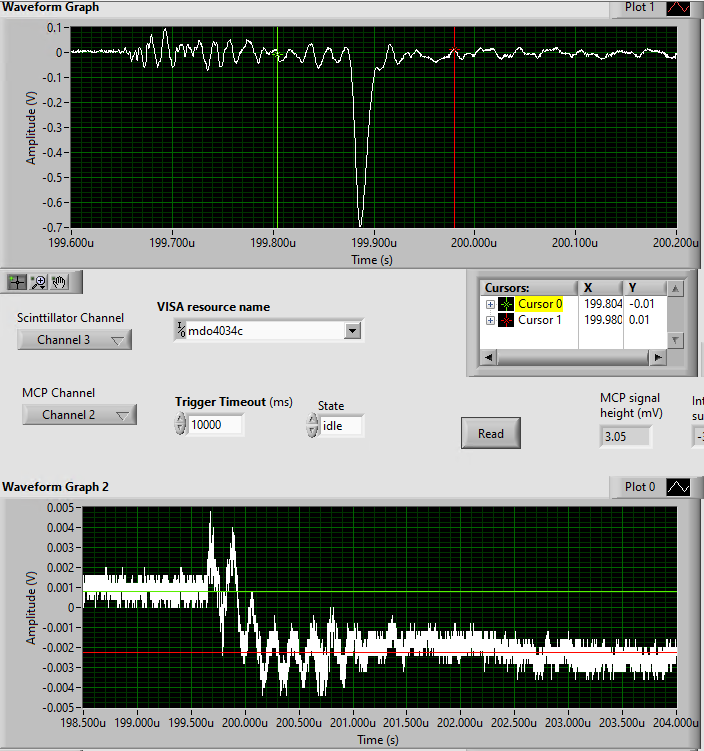Viewport: 704px width, 751px height.
Task: Click the Cursor 1 X value 199.980
Action: [x=602, y=320]
